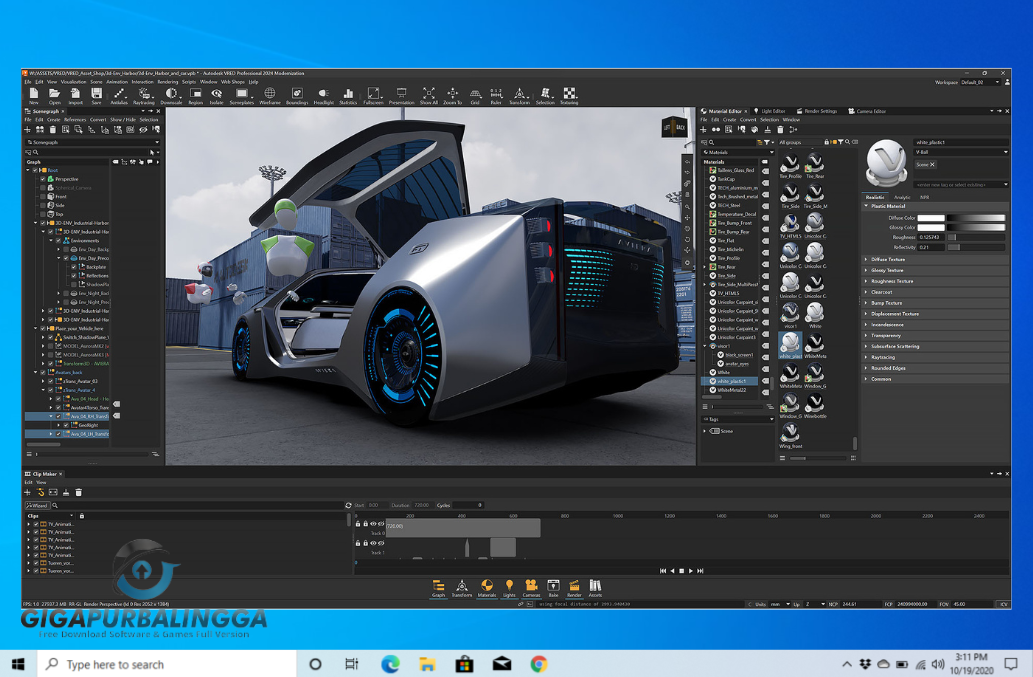Uncheck the Backplate node checkbox

point(74,267)
